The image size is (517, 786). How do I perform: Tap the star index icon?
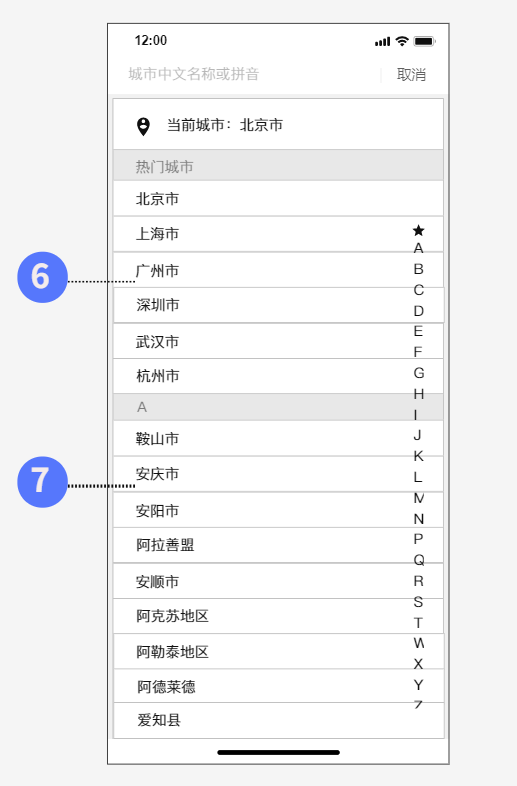(418, 231)
